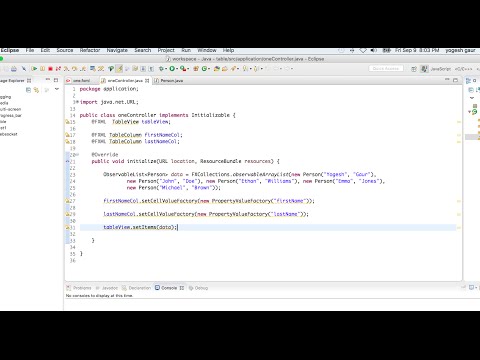The image size is (480, 360).
Task: Open the Run launch dropdown arrow
Action: [177, 69]
